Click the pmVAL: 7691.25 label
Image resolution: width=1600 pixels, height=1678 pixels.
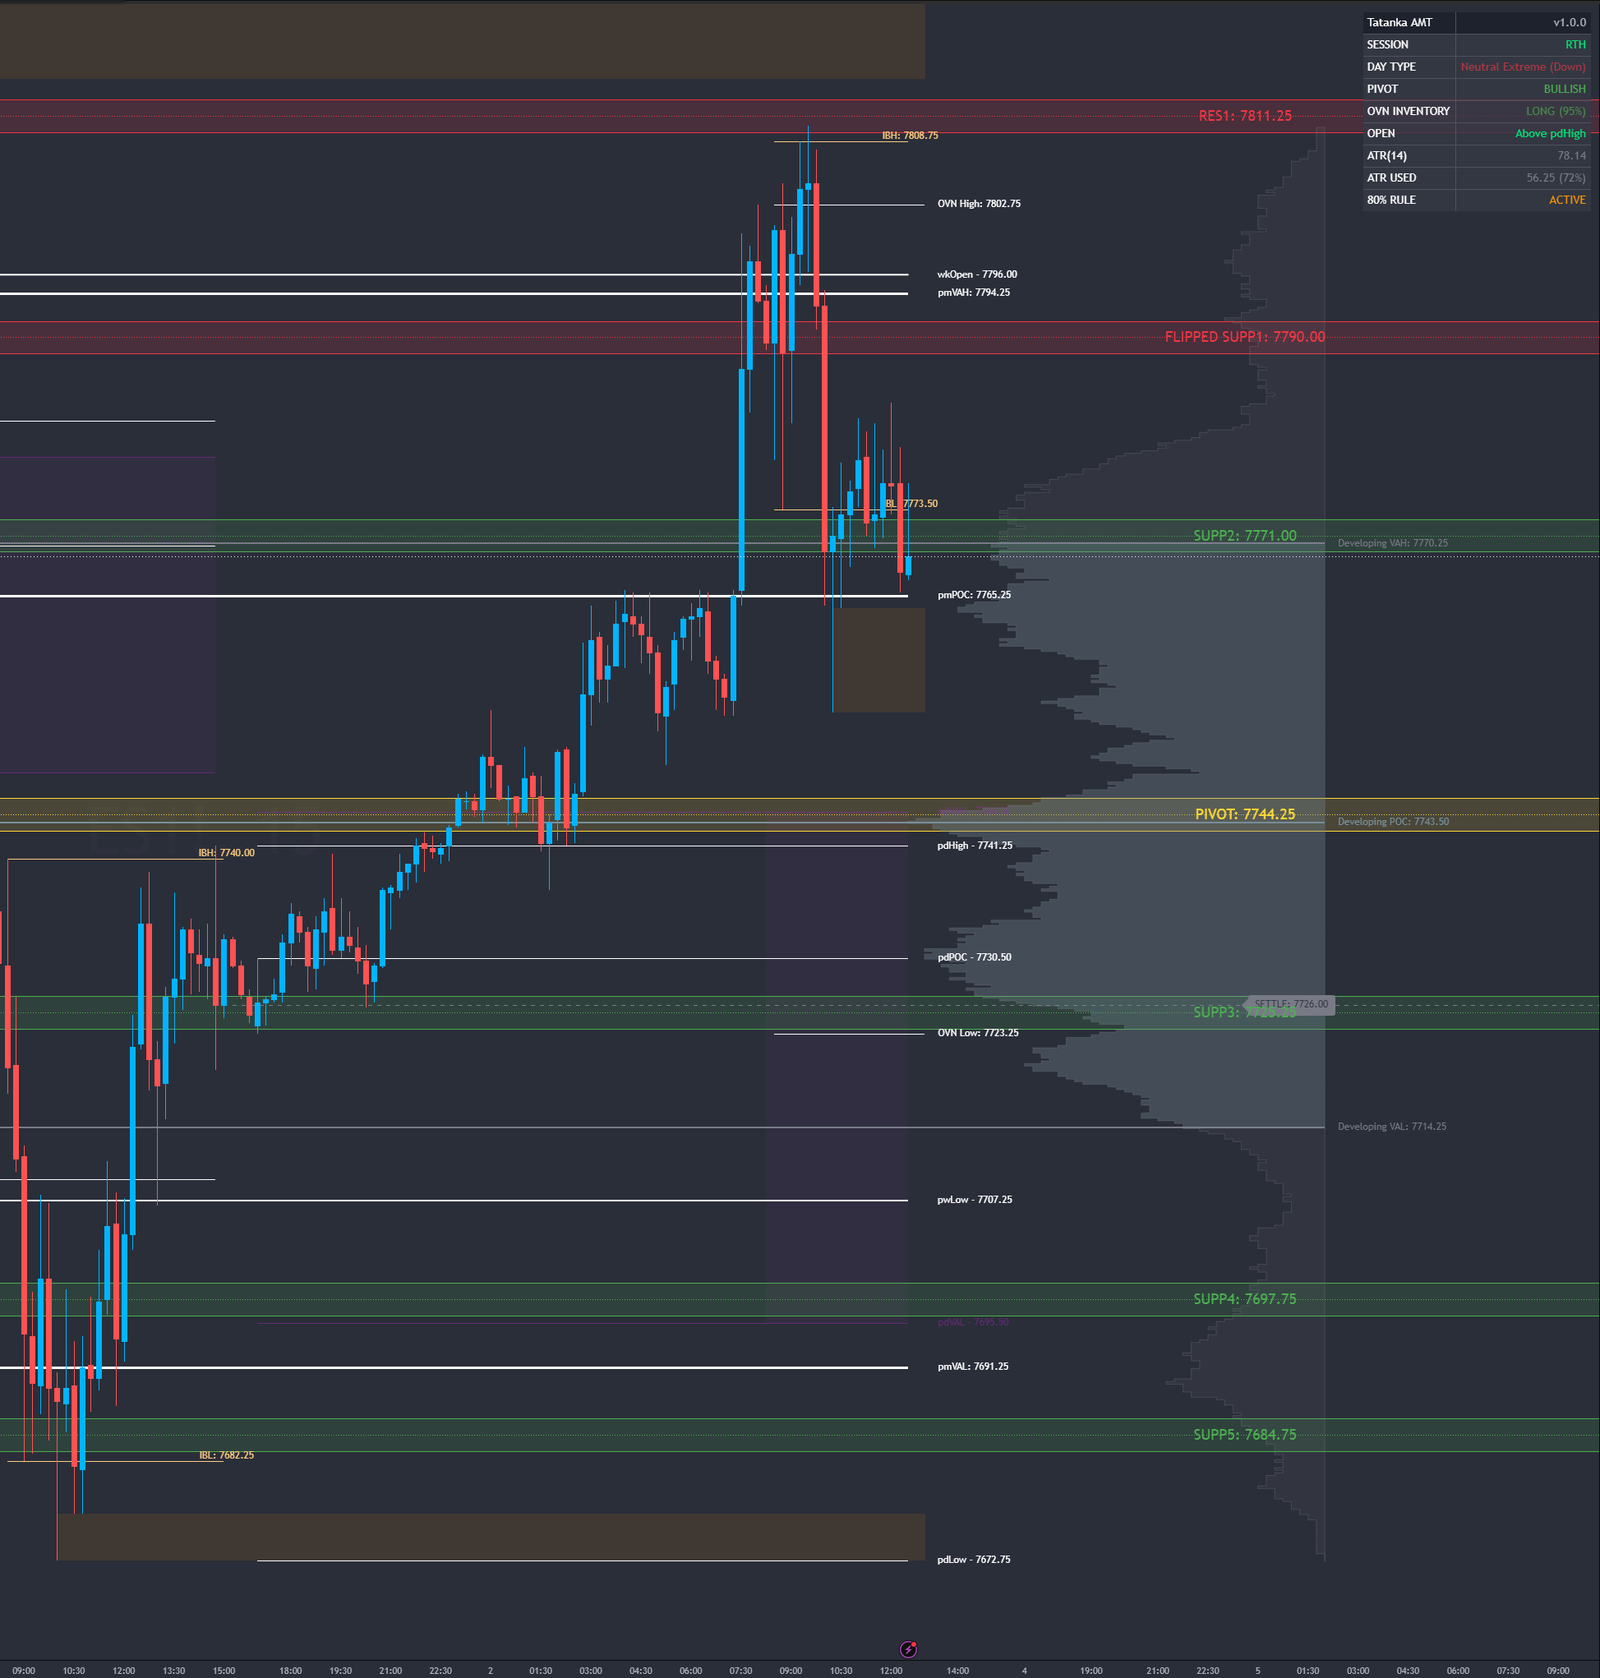[973, 1367]
